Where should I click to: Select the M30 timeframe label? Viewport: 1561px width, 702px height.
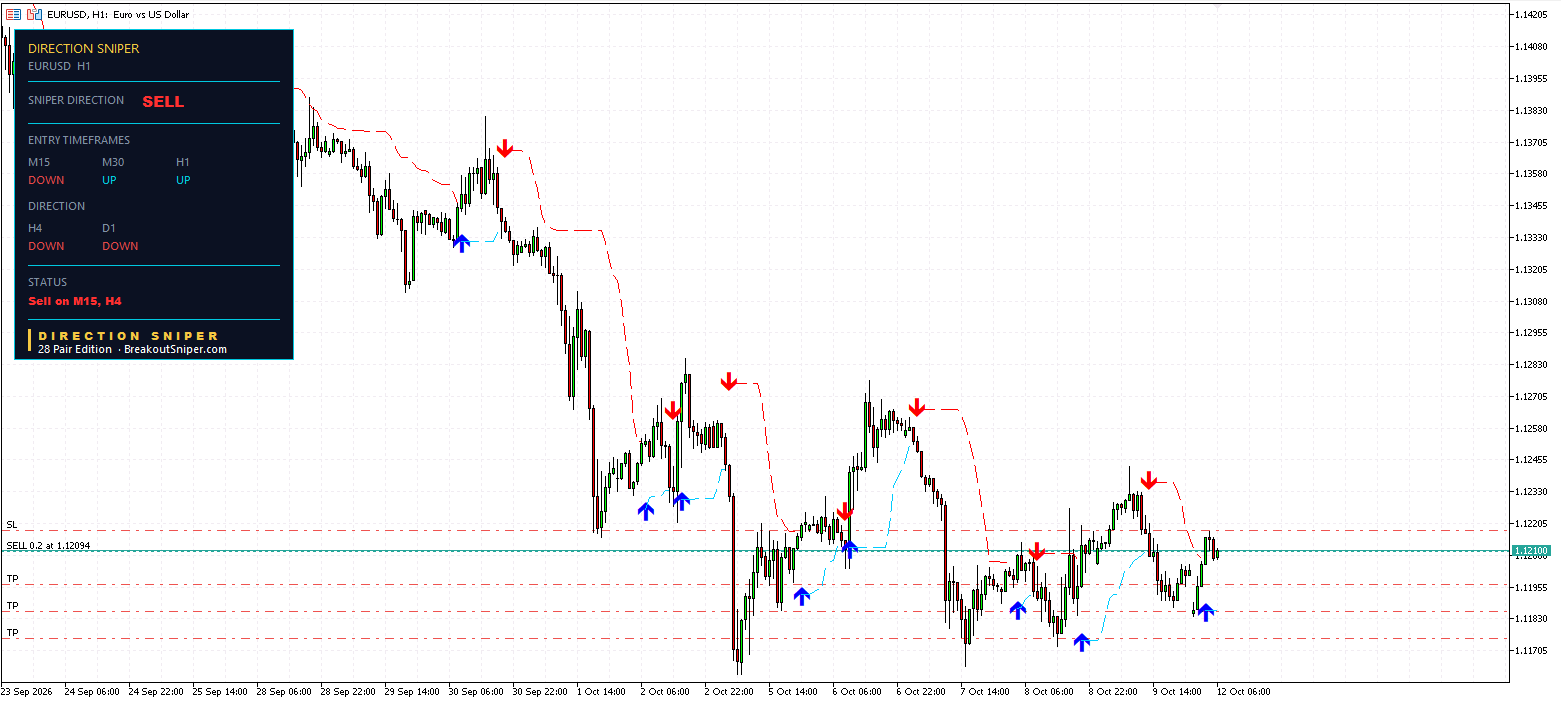114,162
